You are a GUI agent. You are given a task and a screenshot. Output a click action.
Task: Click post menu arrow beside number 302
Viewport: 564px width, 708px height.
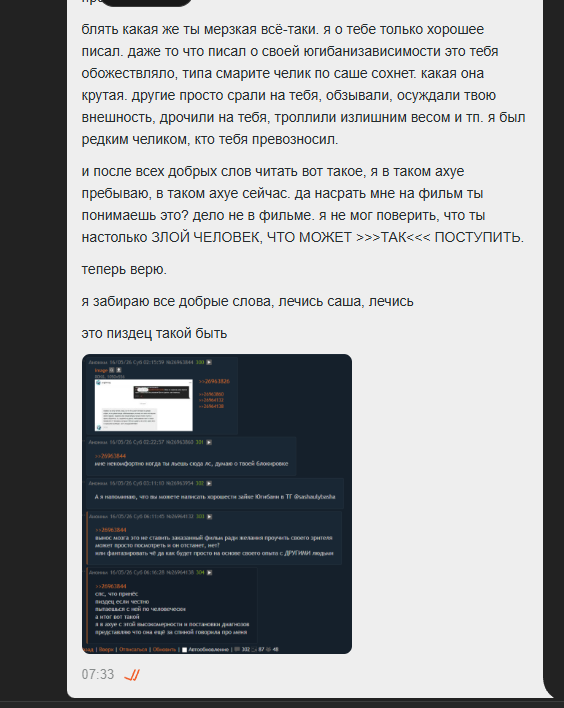click(209, 484)
